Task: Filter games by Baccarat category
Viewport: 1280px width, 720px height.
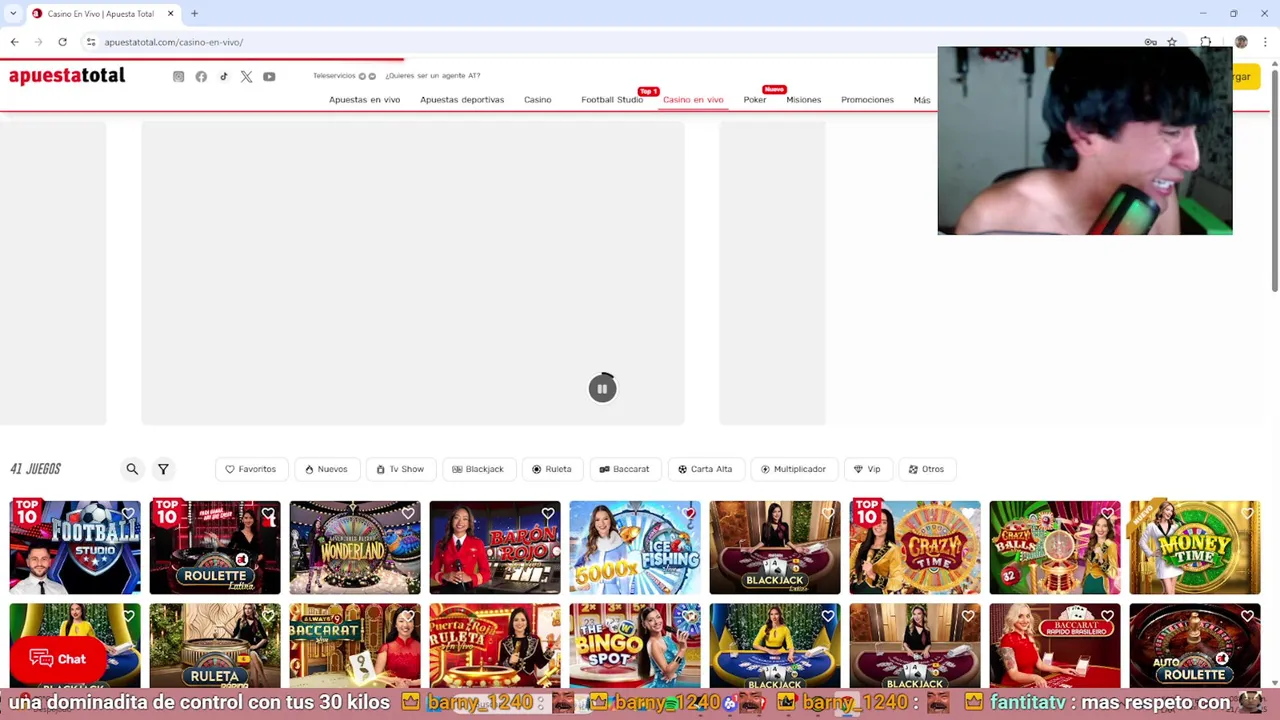Action: click(x=625, y=469)
